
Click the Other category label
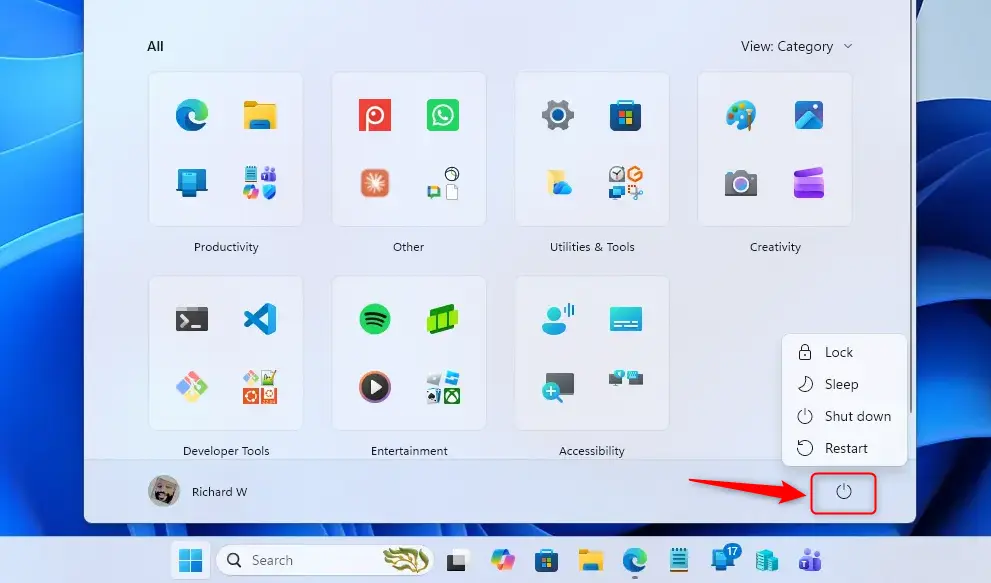pyautogui.click(x=408, y=247)
